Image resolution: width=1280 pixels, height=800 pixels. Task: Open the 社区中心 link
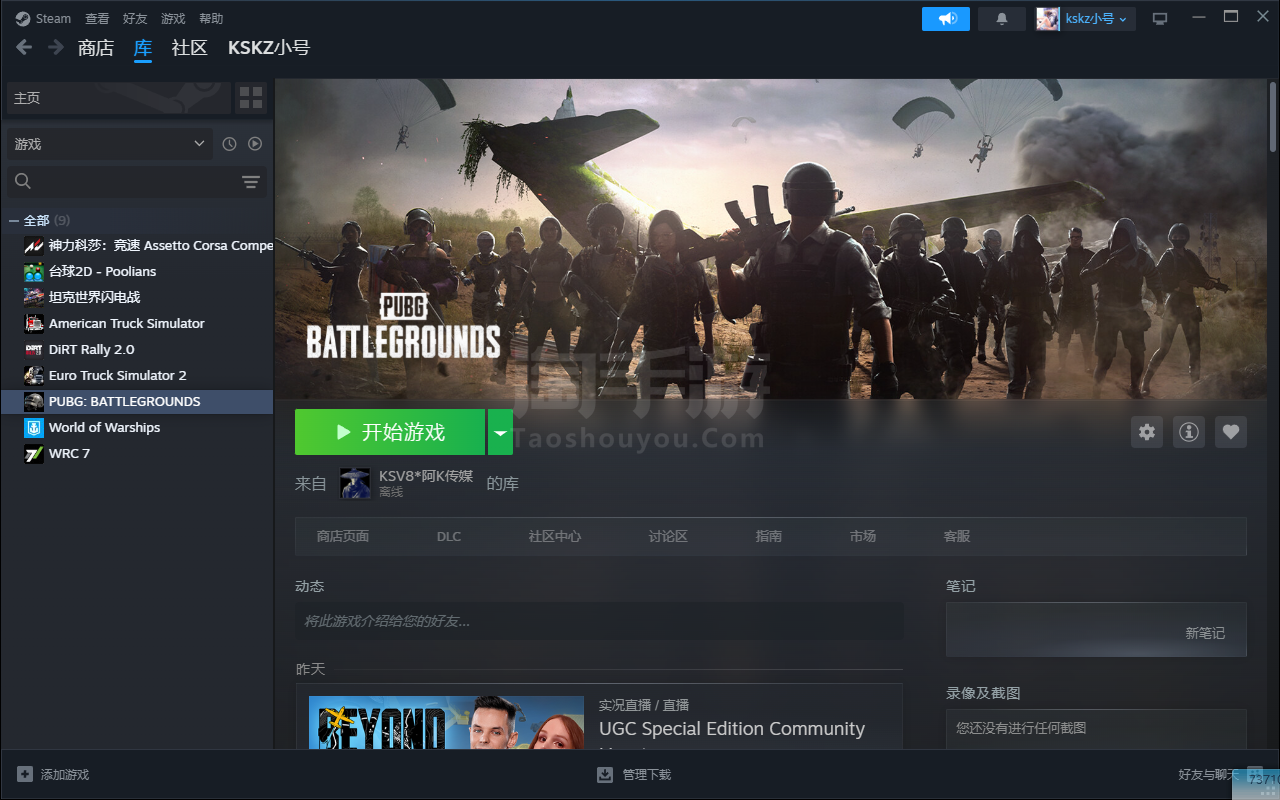pos(555,536)
